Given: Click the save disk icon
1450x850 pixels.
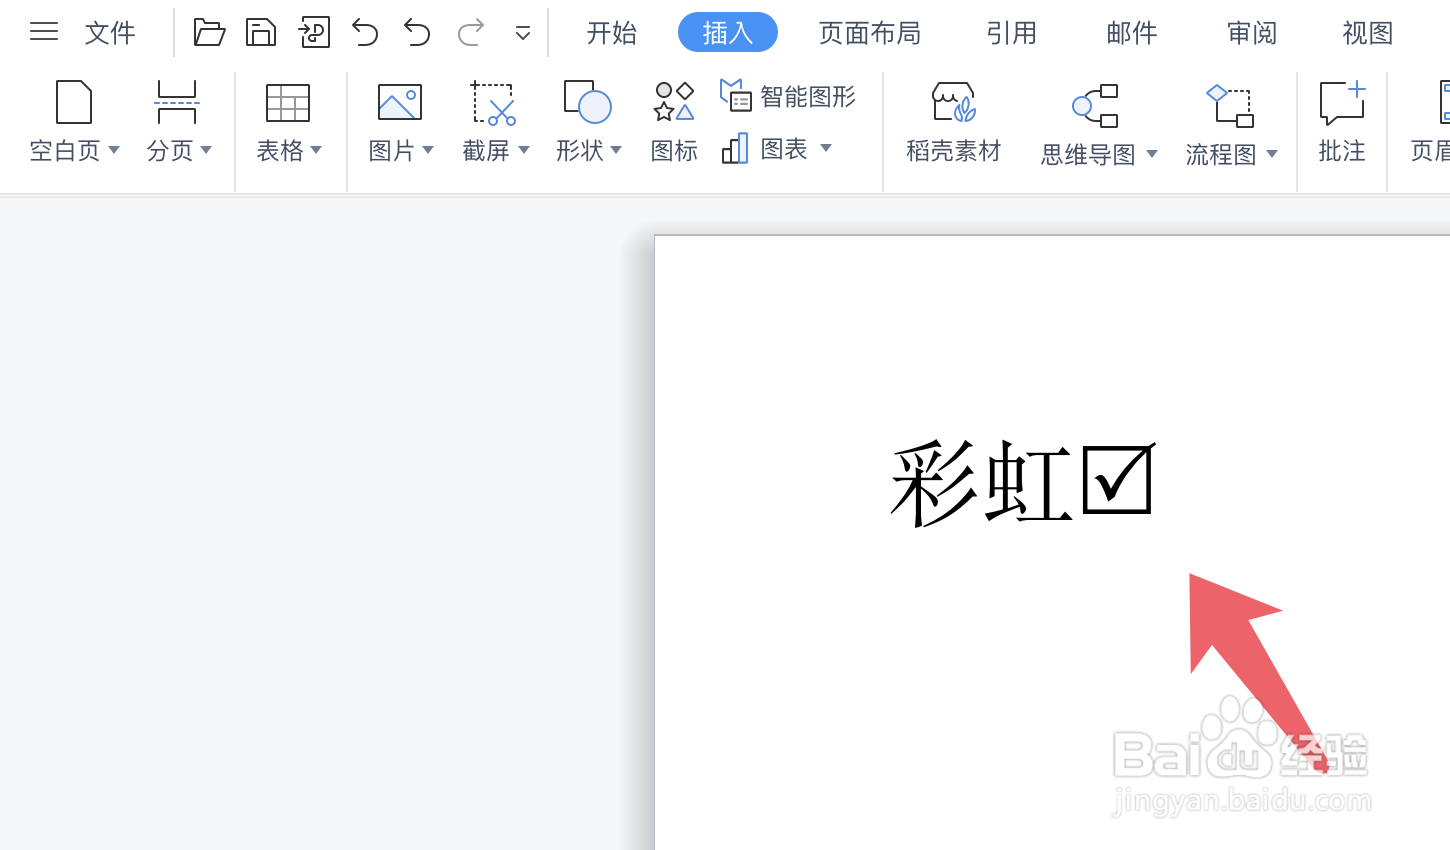Looking at the screenshot, I should (x=261, y=32).
